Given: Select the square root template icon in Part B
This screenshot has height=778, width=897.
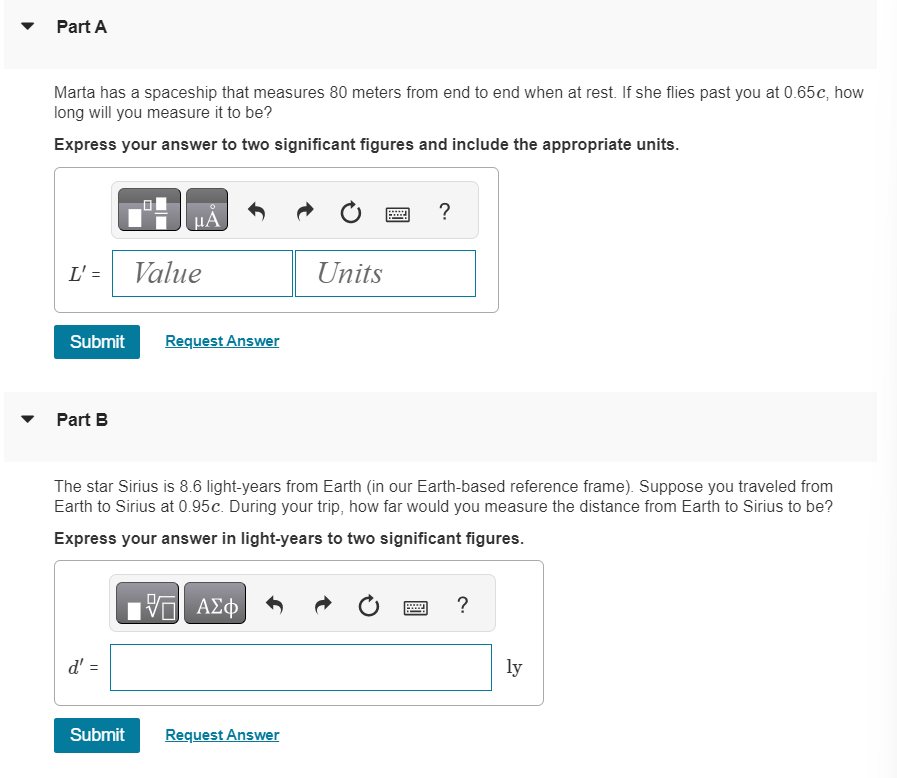Looking at the screenshot, I should coord(146,602).
